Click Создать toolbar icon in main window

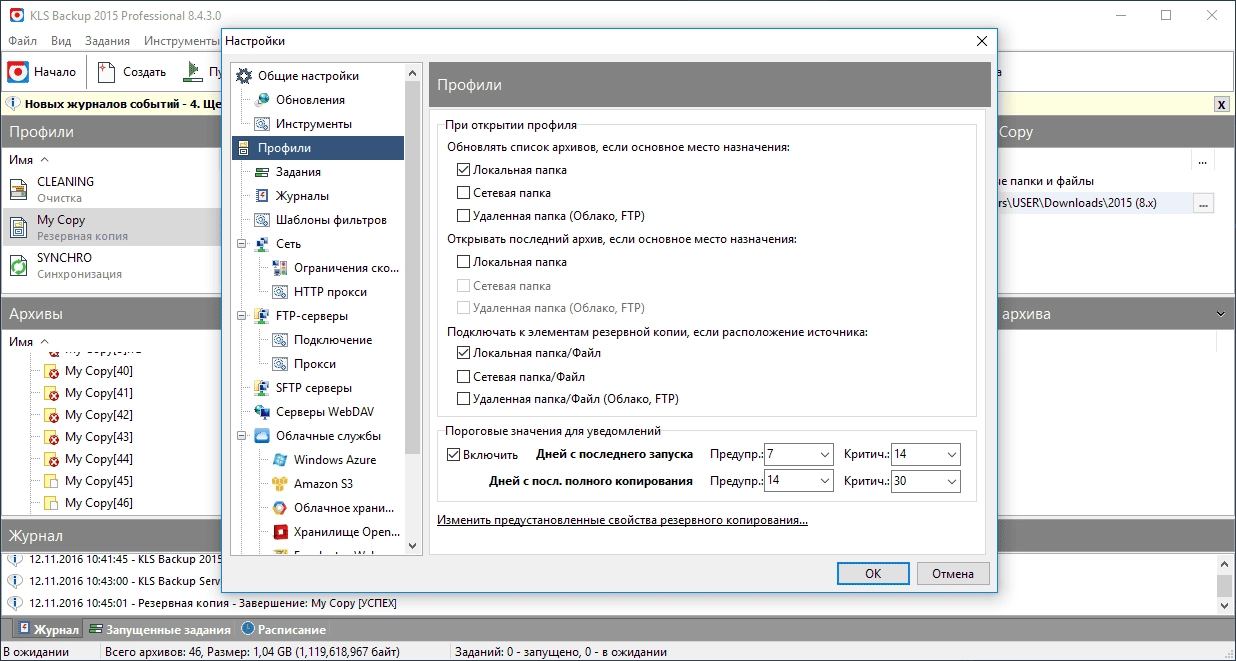pyautogui.click(x=106, y=72)
